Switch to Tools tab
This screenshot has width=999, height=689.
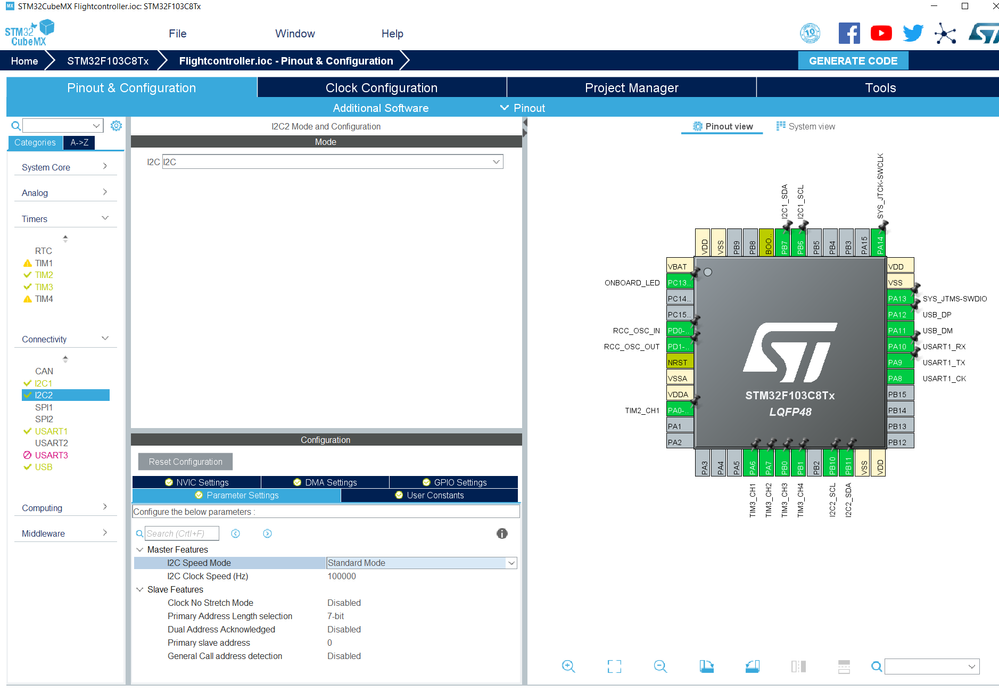[880, 87]
